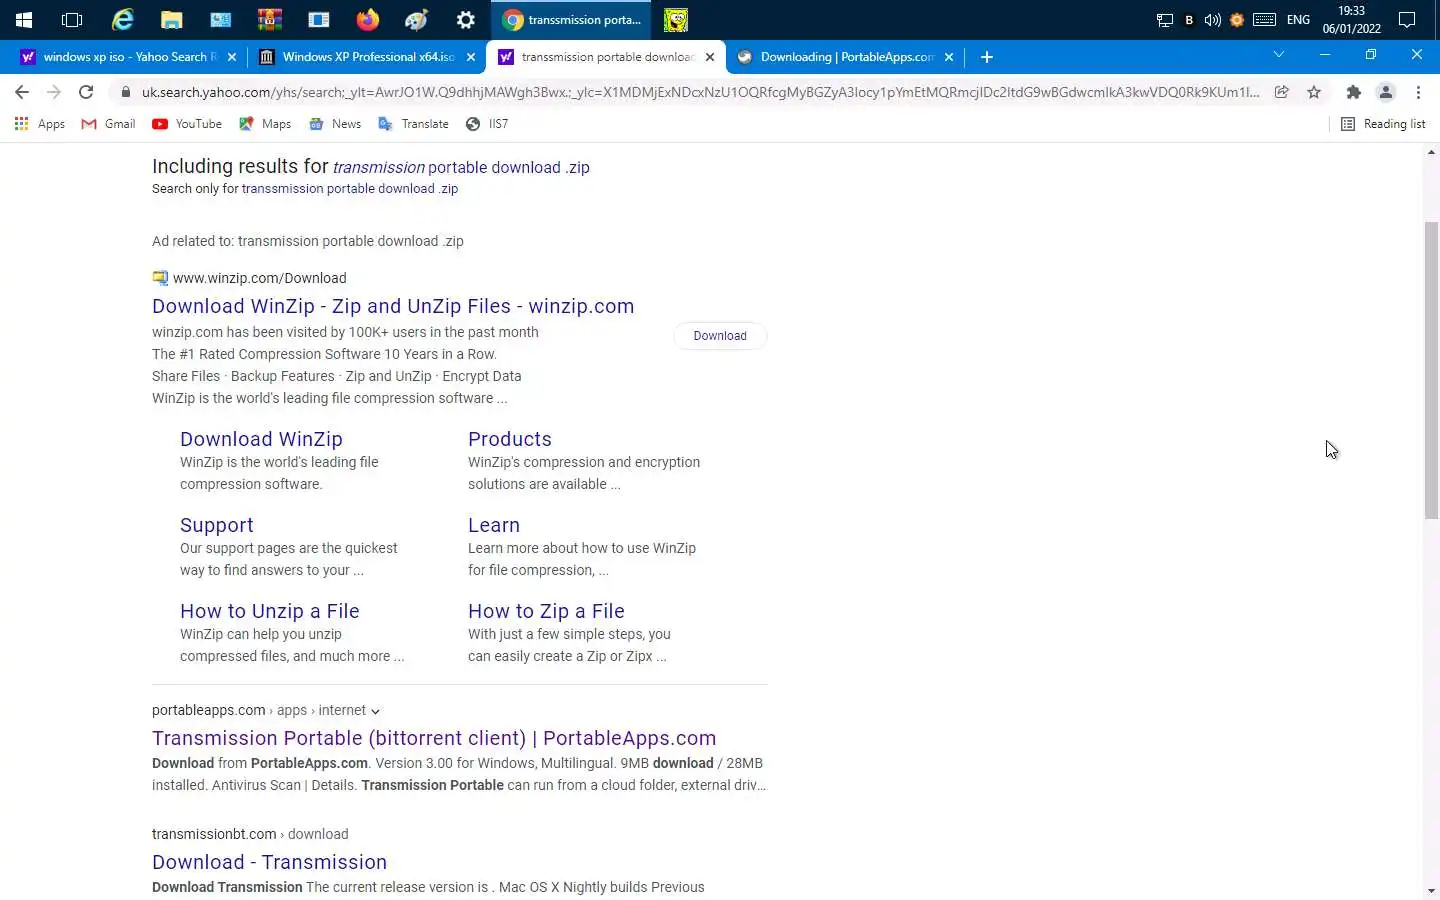This screenshot has width=1440, height=900.
Task: Open the notification action center
Action: [x=1407, y=20]
